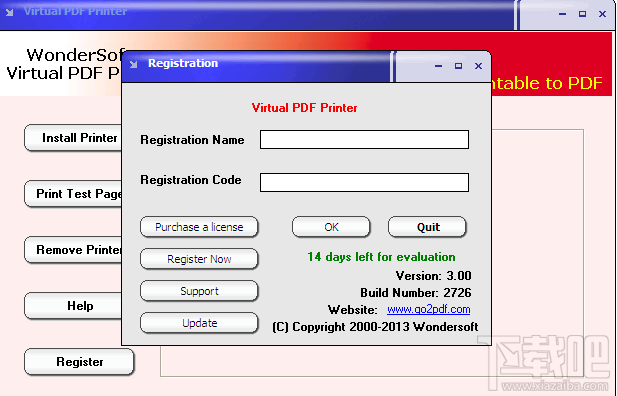The width and height of the screenshot is (617, 396).
Task: Minimize the Virtual PDF Printer main window
Action: pos(562,14)
